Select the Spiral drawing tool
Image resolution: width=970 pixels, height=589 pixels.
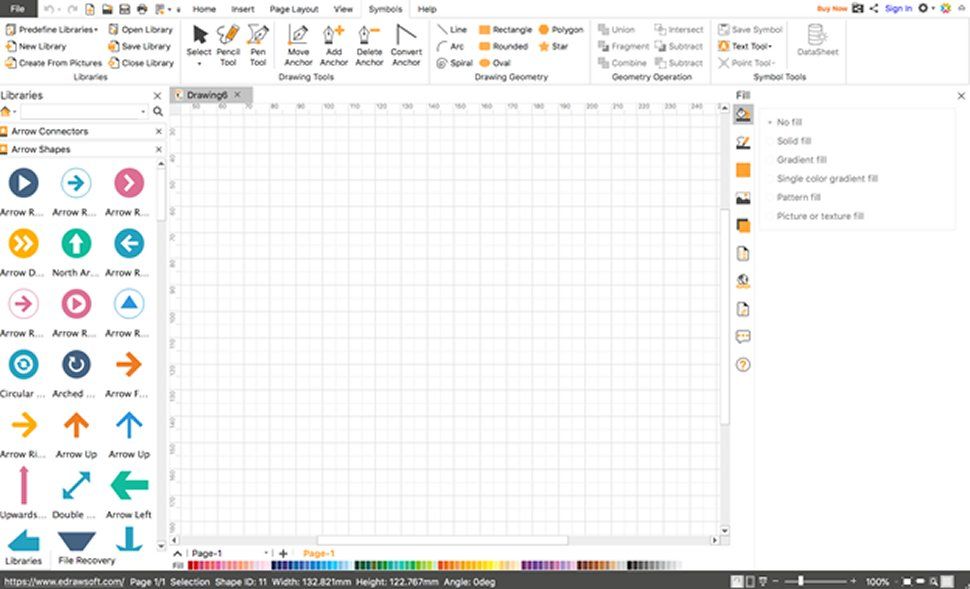point(456,62)
